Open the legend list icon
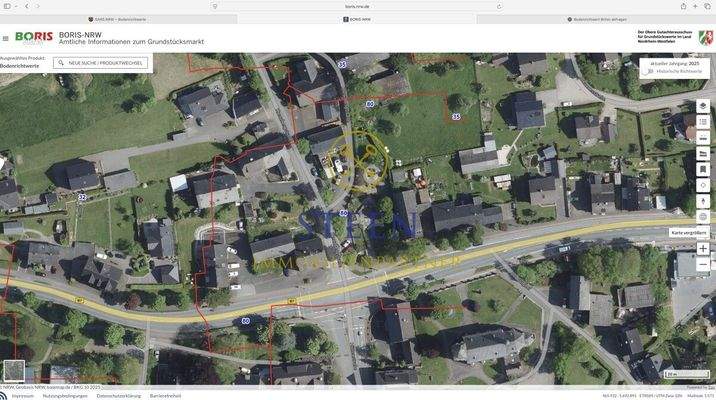This screenshot has width=716, height=400. click(703, 122)
